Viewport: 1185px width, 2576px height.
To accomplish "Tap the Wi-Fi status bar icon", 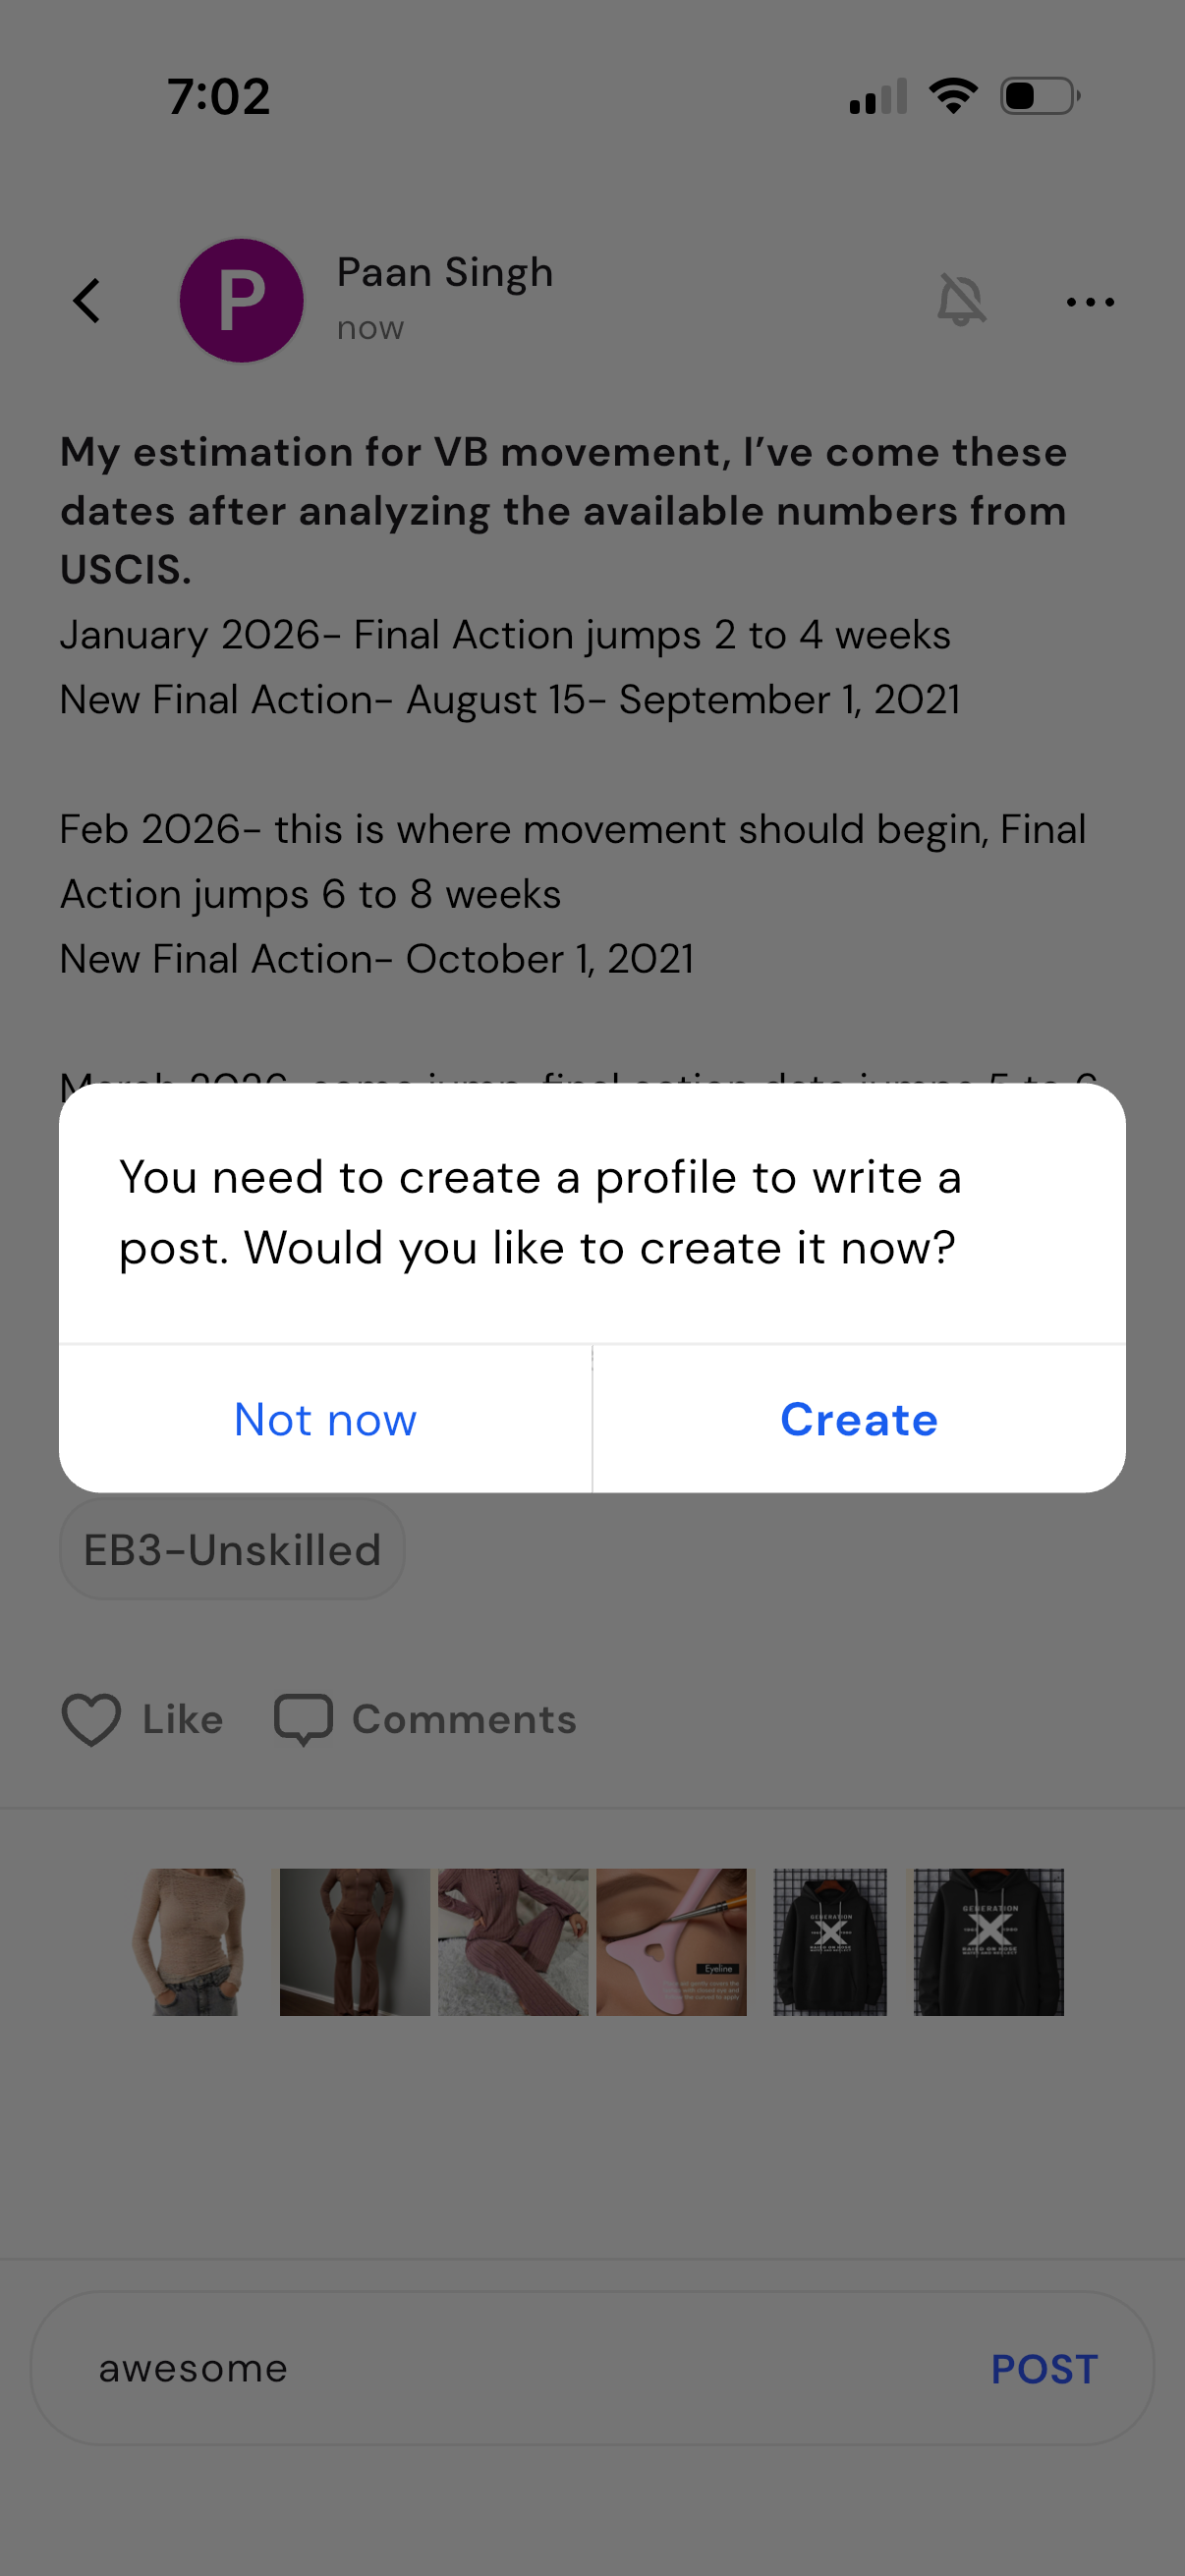I will click(x=953, y=96).
